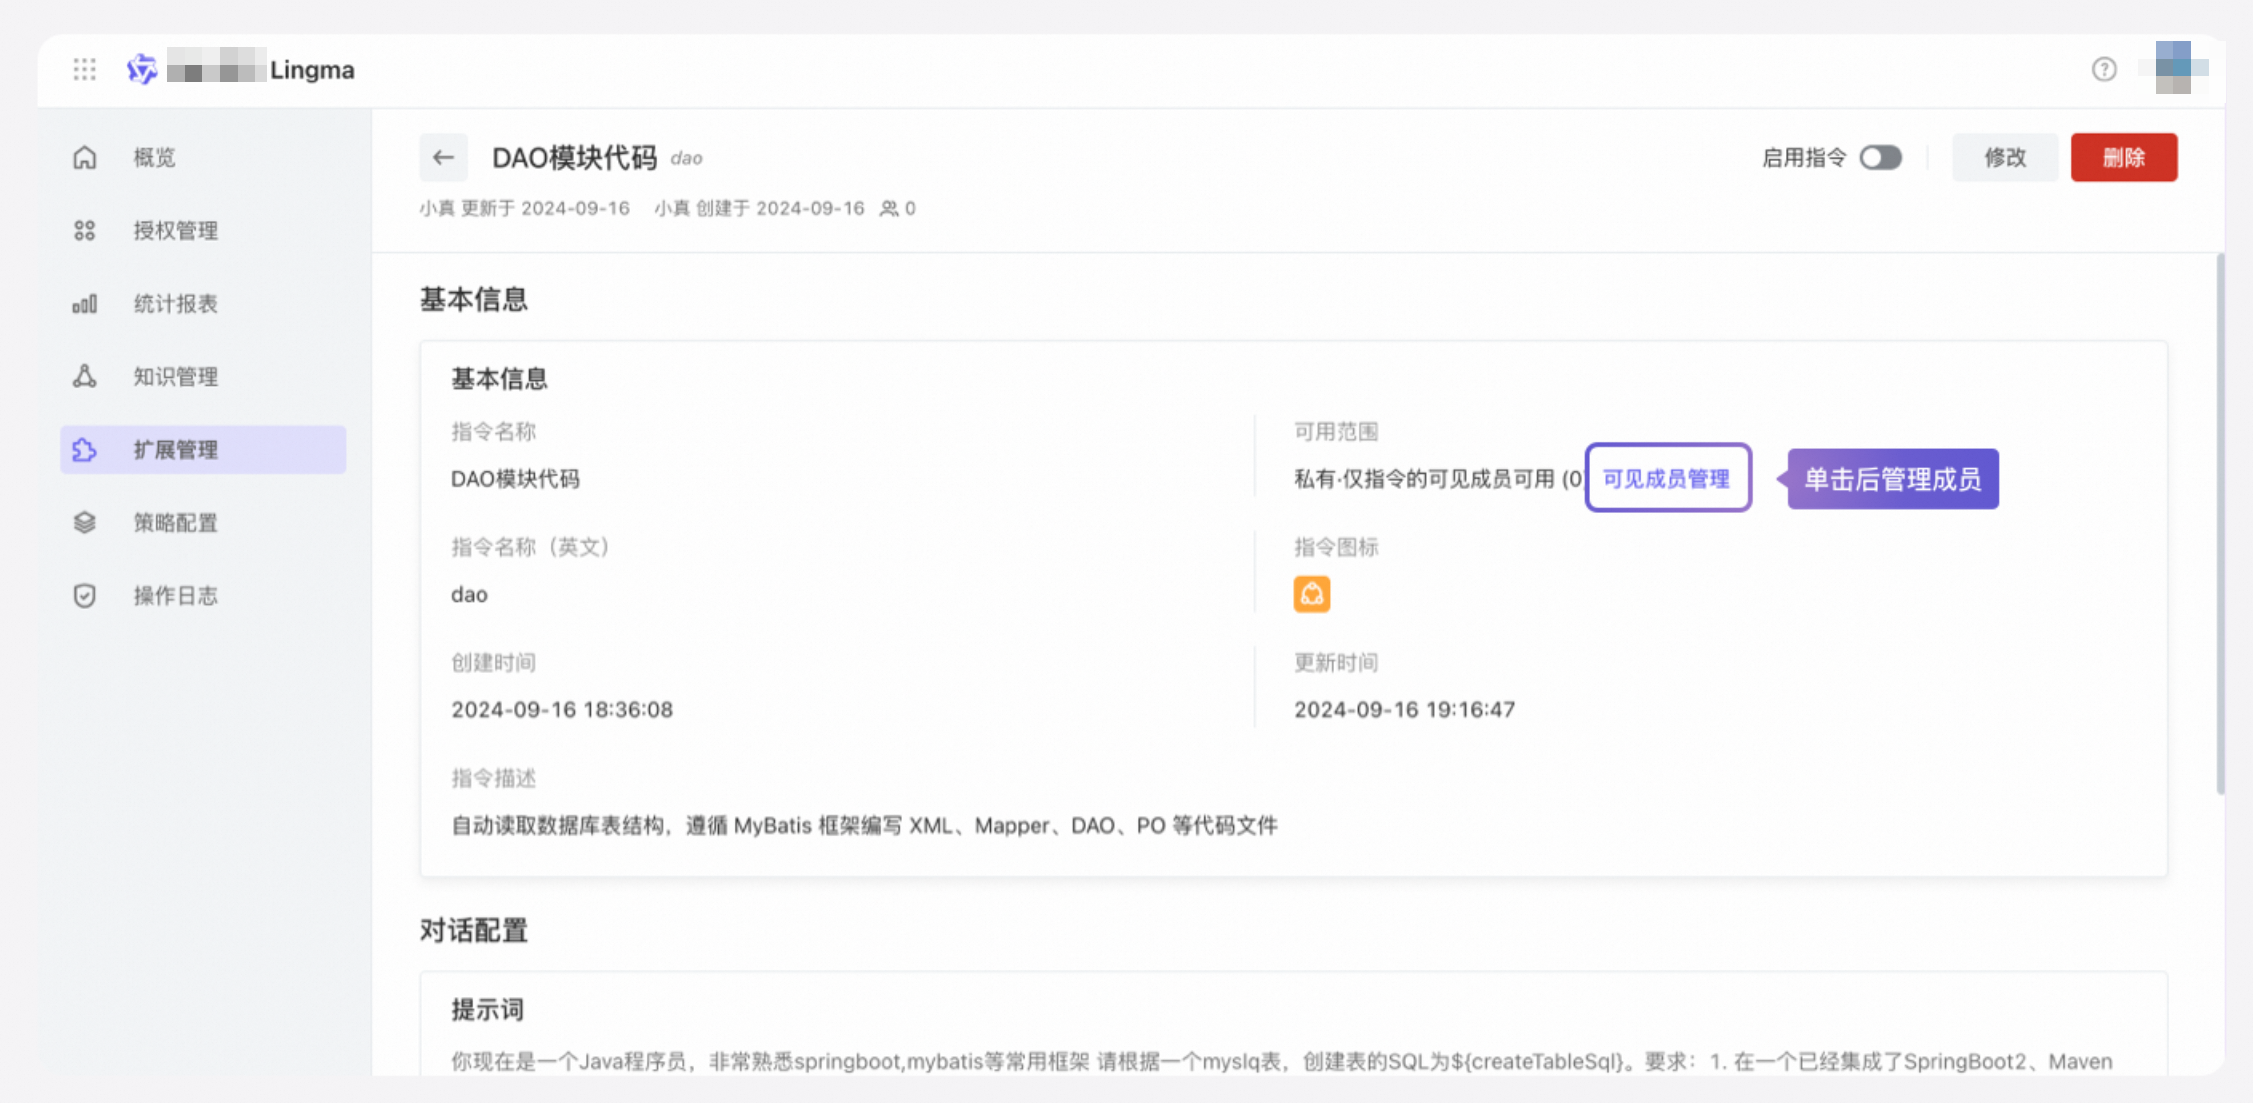Click the Lingma logo icon
This screenshot has height=1103, width=2253.
tap(142, 69)
